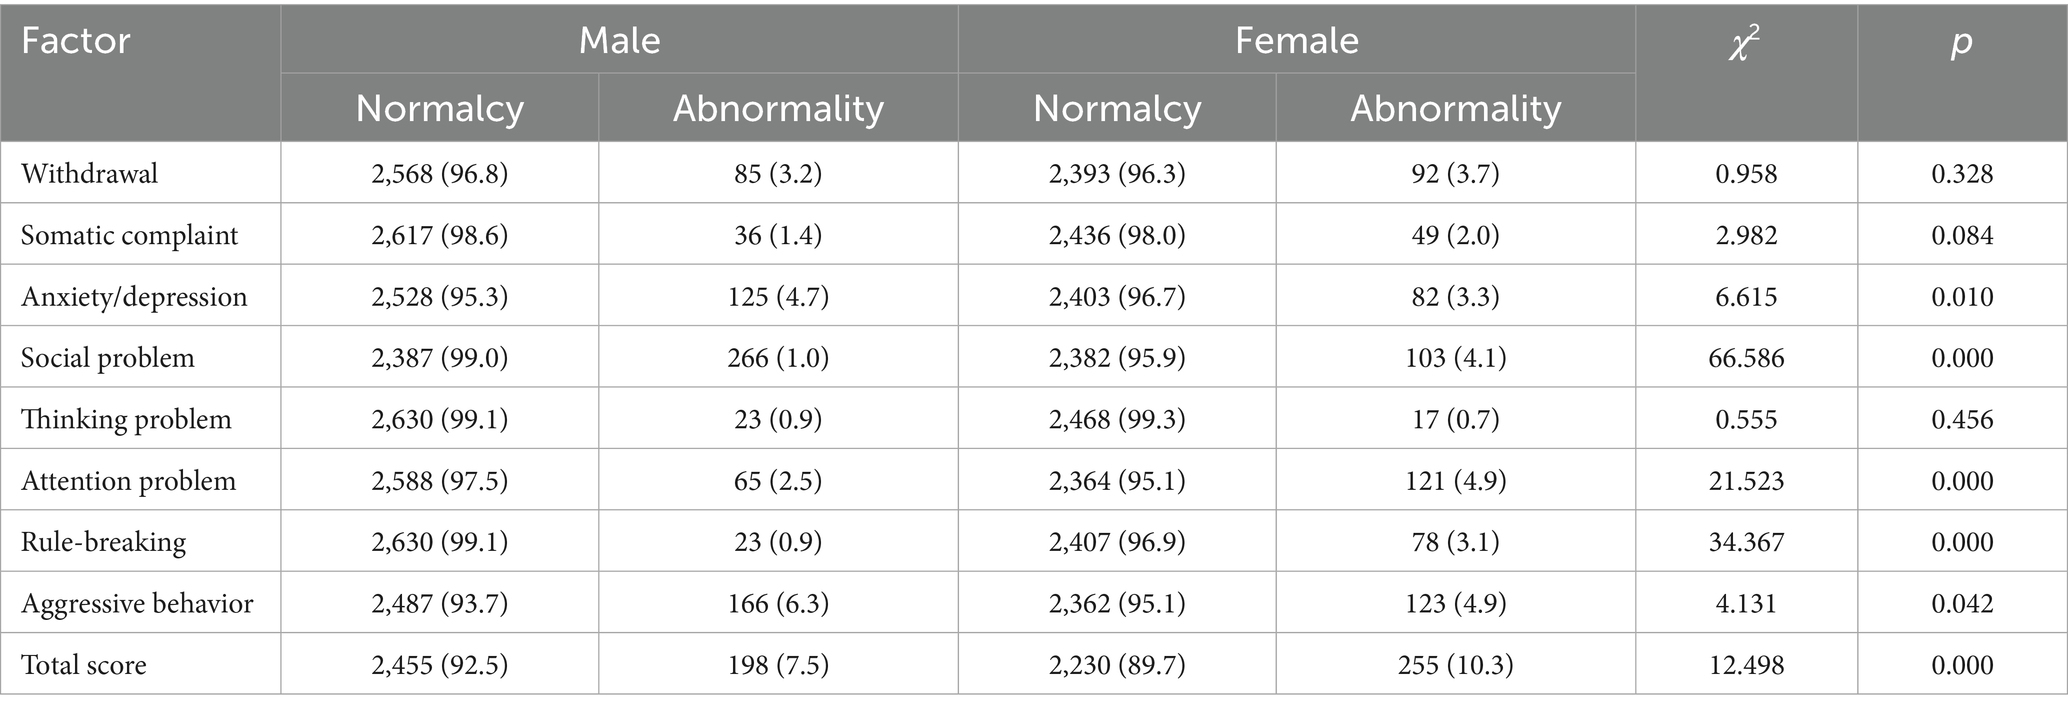The width and height of the screenshot is (2068, 712).
Task: Select the p column header
Action: pyautogui.click(x=1961, y=42)
